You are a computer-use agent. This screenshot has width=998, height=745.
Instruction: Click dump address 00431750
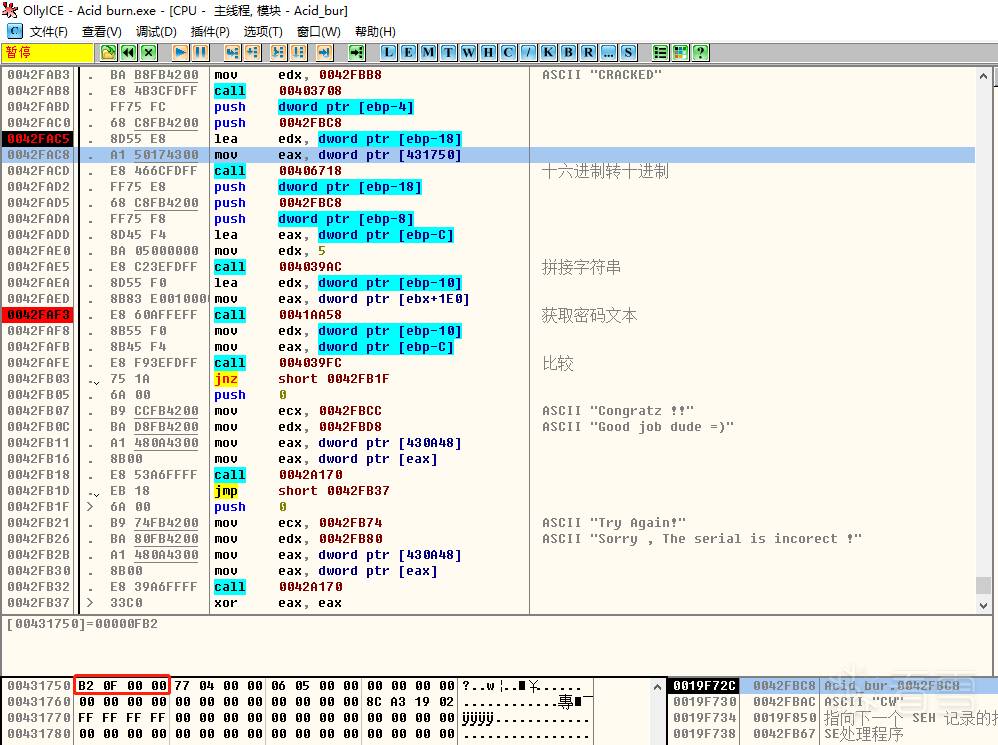coord(39,686)
